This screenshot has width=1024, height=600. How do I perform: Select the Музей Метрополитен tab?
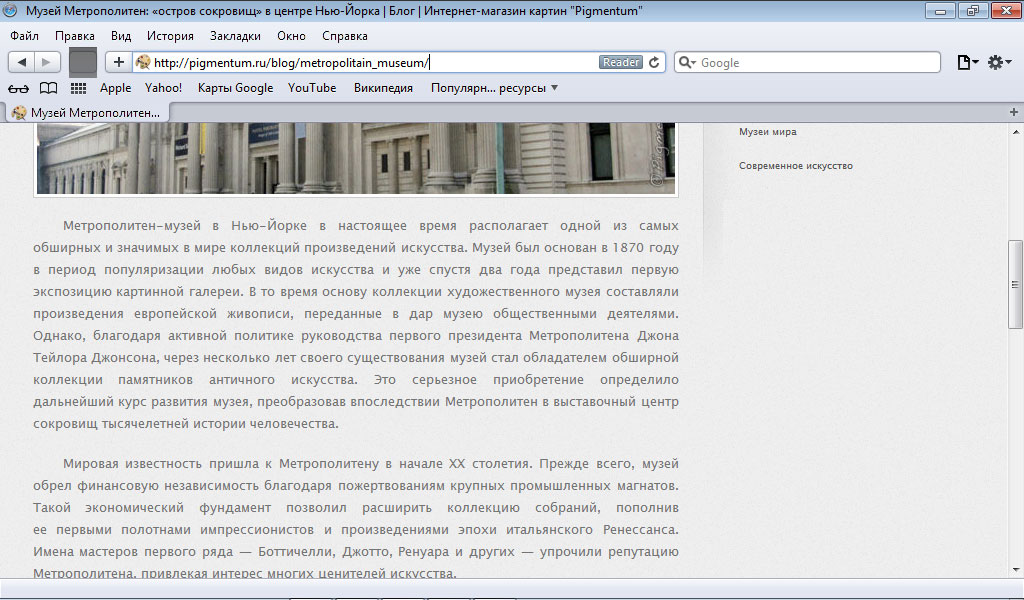point(88,113)
